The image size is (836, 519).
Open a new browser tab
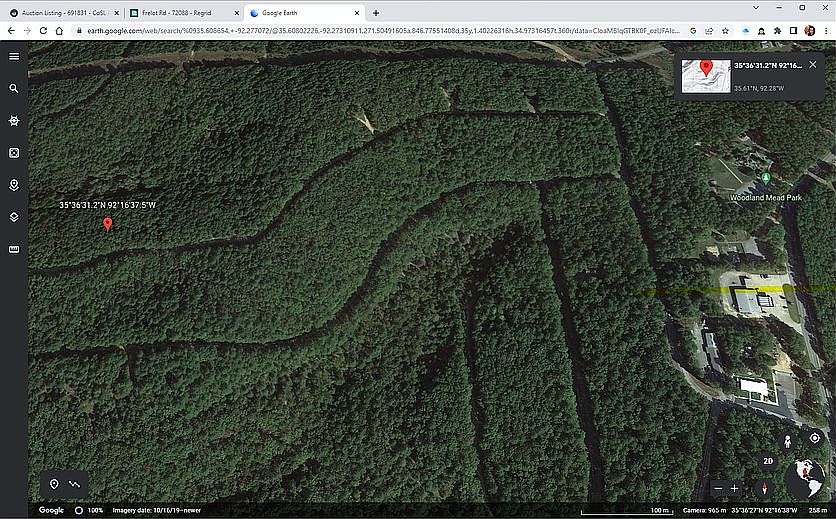pos(376,13)
